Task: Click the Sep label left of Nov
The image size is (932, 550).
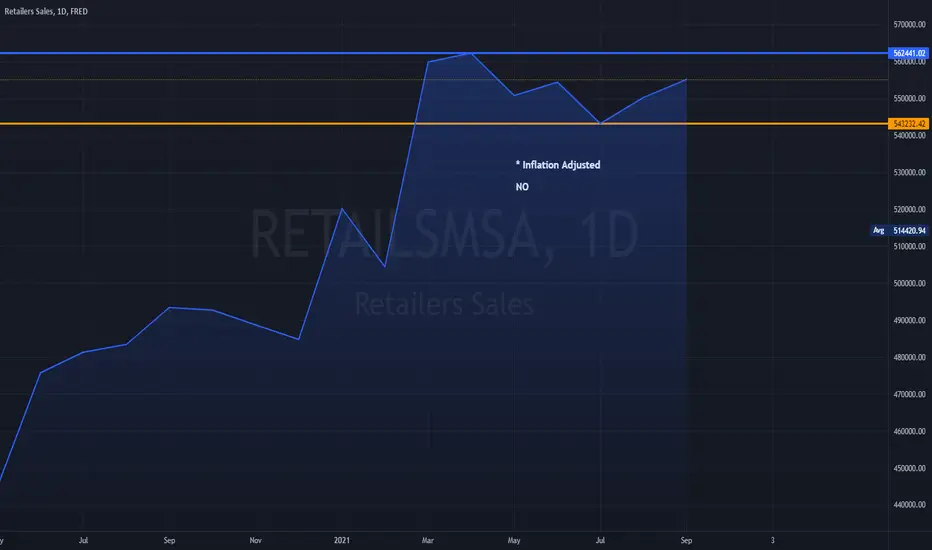Action: (169, 540)
